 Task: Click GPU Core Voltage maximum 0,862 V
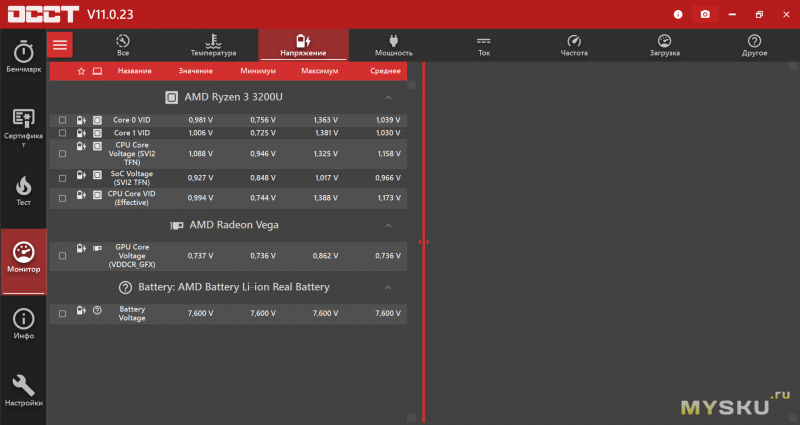(326, 256)
